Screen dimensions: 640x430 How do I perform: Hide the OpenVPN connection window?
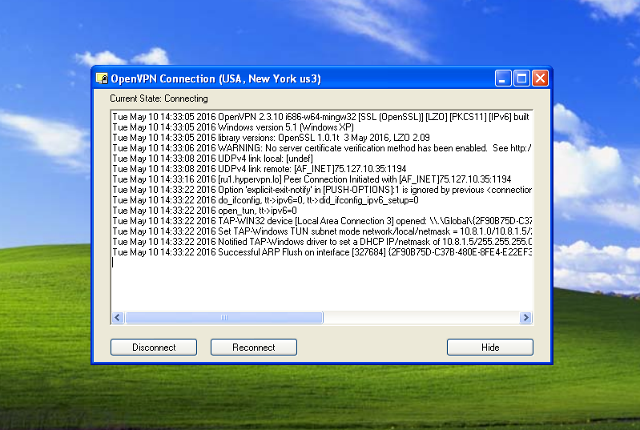pyautogui.click(x=490, y=347)
